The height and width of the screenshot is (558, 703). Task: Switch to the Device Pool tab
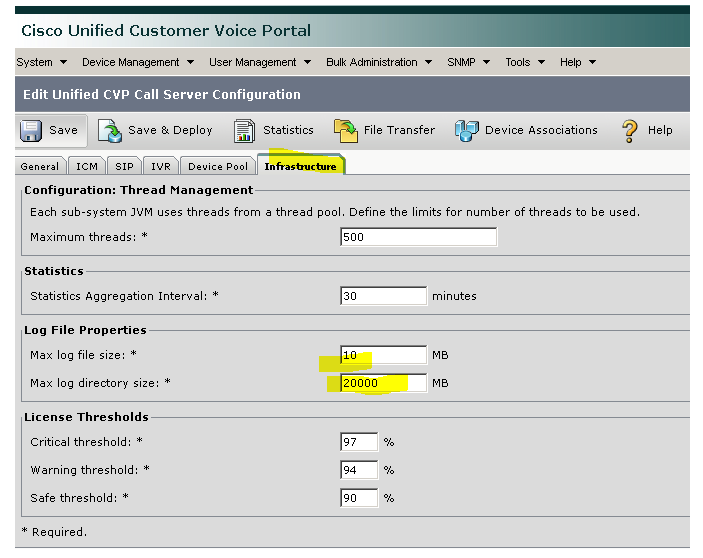pyautogui.click(x=218, y=166)
